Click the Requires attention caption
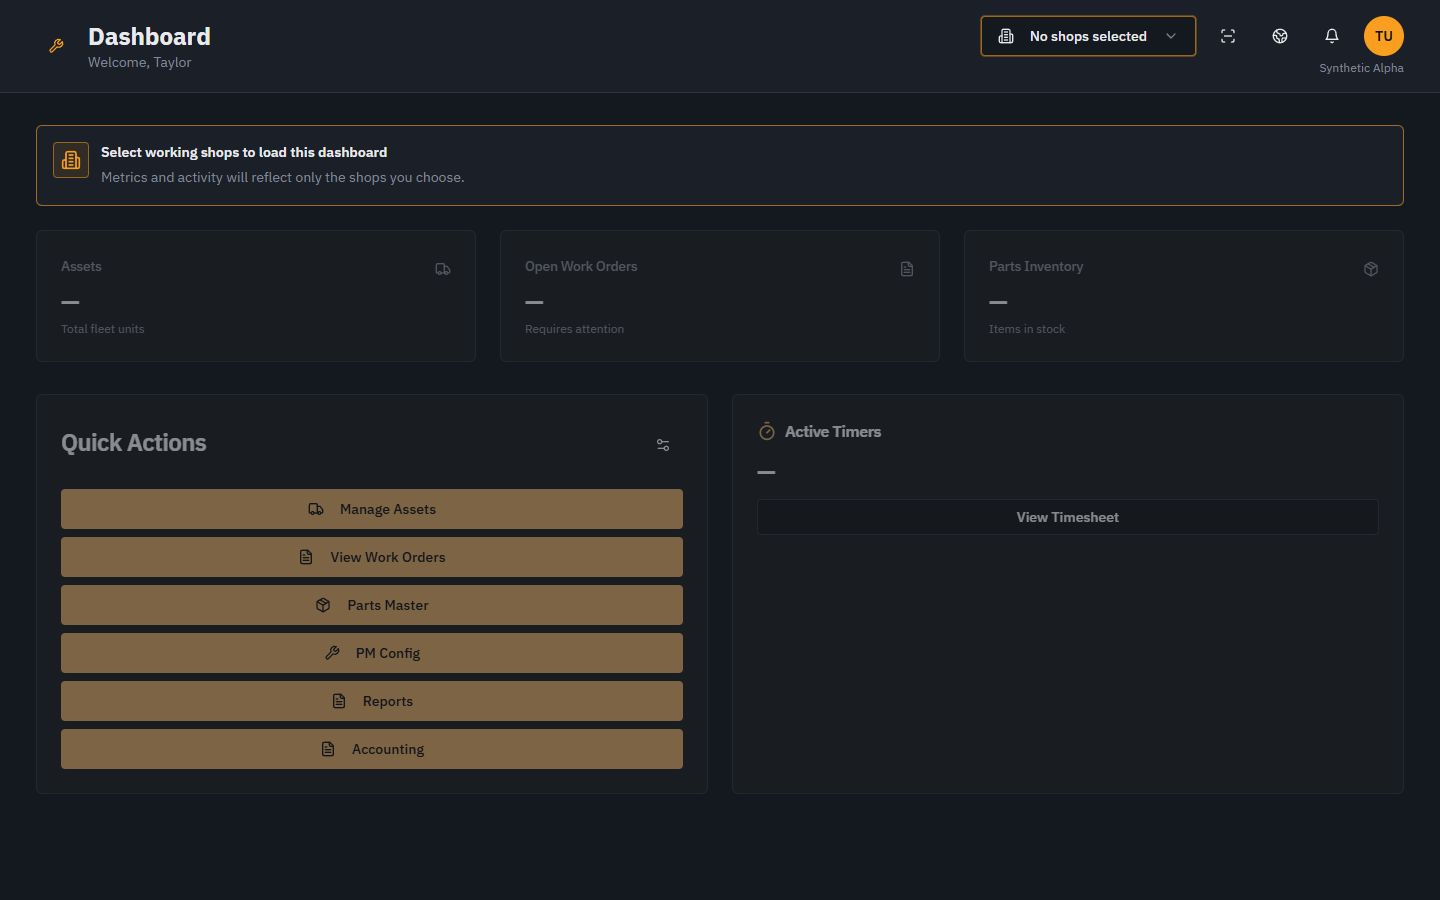The height and width of the screenshot is (900, 1440). point(574,329)
